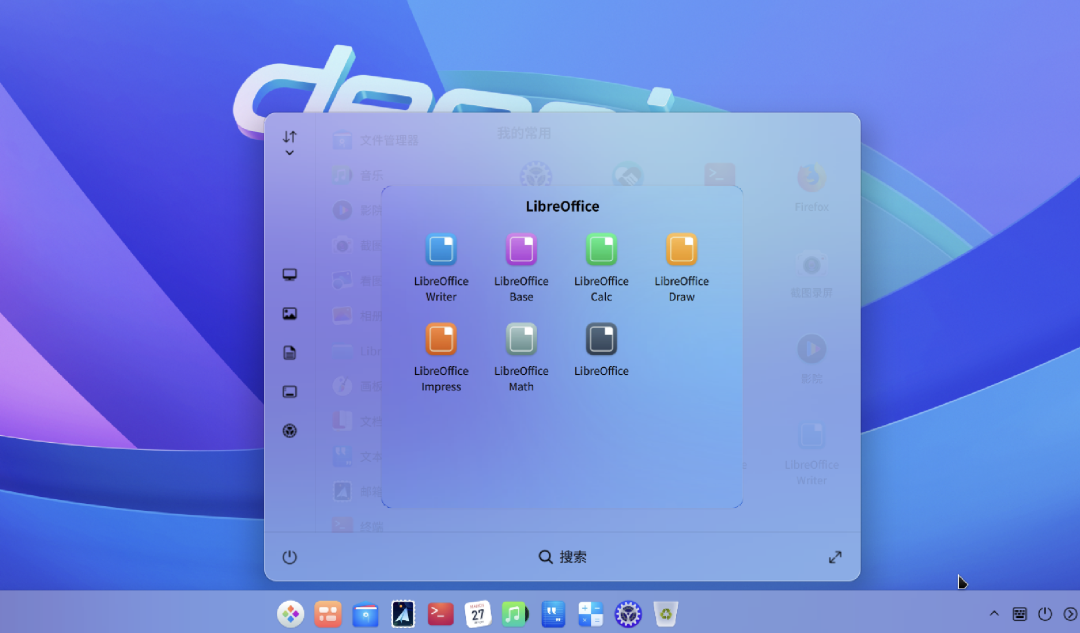
Task: Toggle the internet category globe filter
Action: (x=289, y=430)
